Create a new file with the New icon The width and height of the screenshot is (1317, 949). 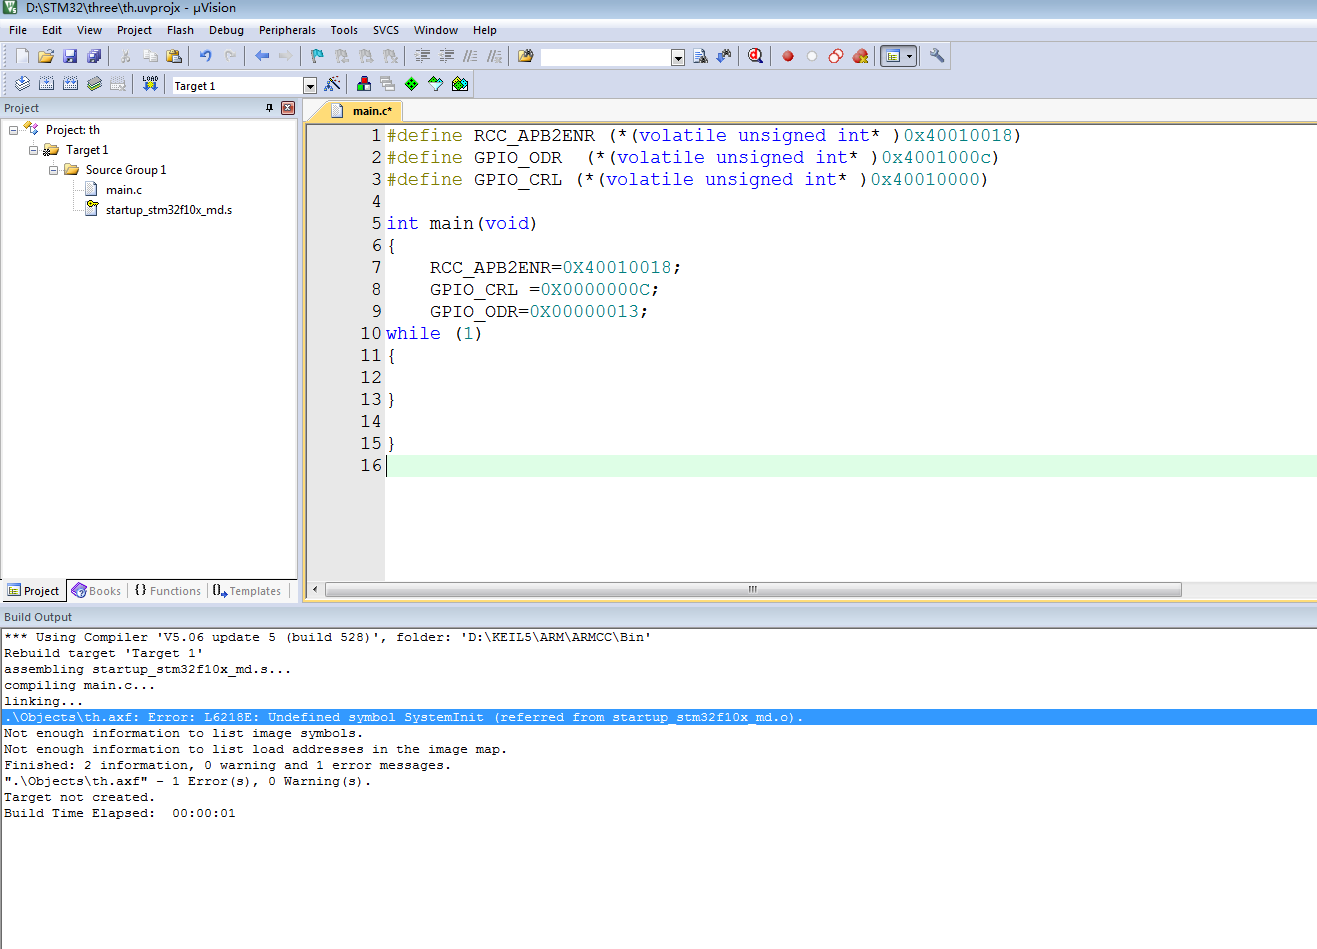click(x=22, y=56)
